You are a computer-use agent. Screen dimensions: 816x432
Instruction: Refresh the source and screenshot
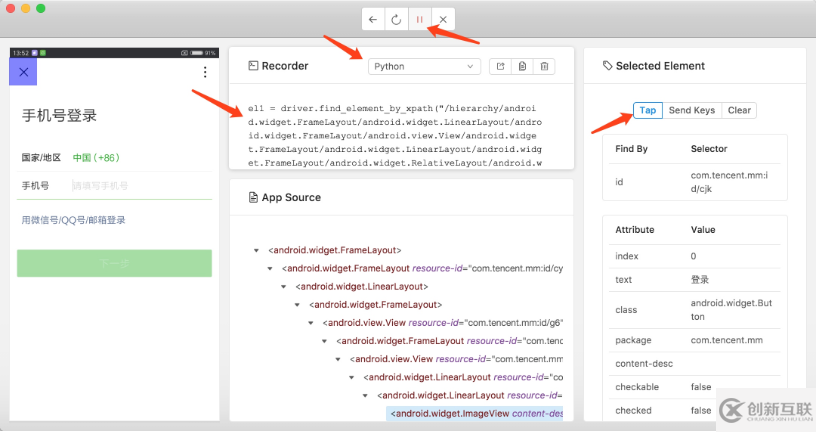396,19
